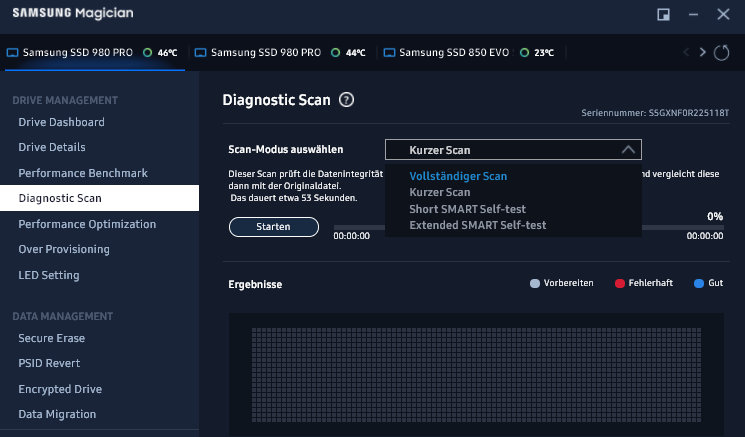Click the Starten button
This screenshot has height=437, width=745.
tap(274, 227)
